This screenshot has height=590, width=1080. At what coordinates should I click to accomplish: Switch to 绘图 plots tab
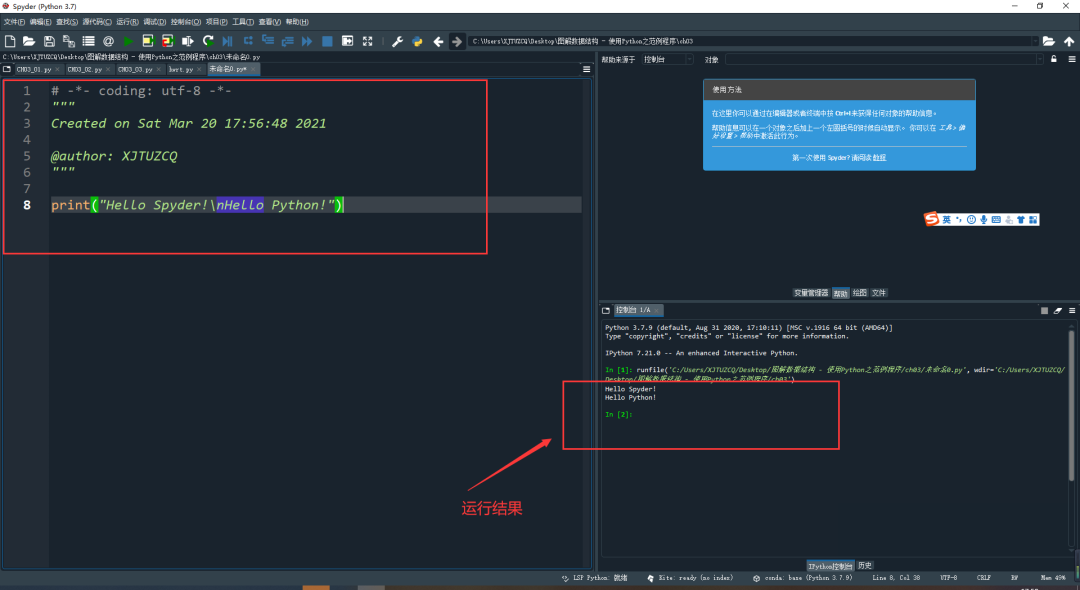tap(860, 293)
